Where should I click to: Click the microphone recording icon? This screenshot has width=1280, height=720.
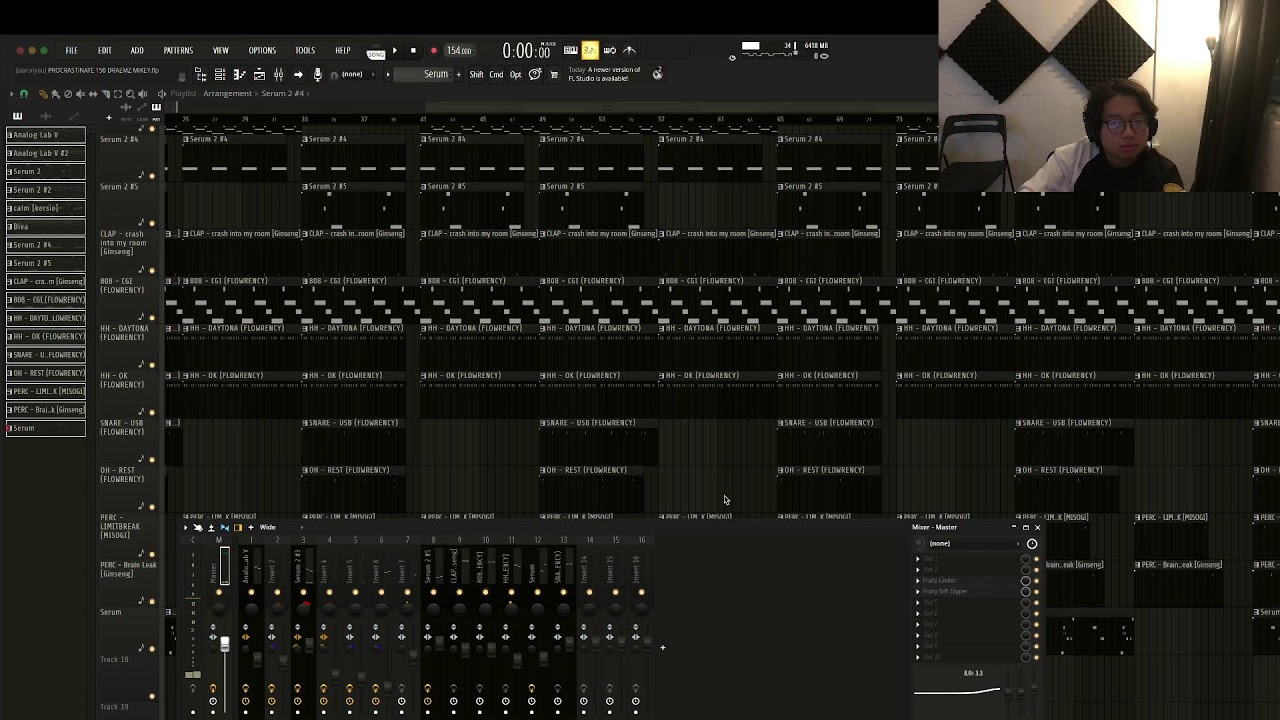(x=318, y=74)
